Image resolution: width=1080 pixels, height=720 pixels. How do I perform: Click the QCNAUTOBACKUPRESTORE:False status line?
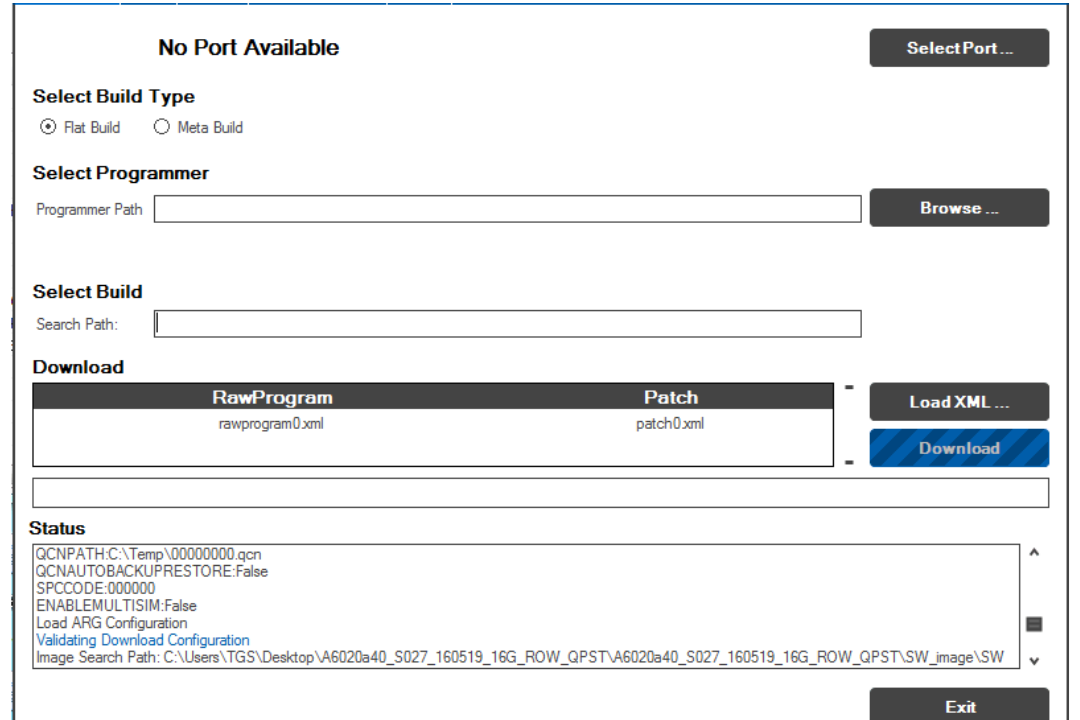coord(152,571)
